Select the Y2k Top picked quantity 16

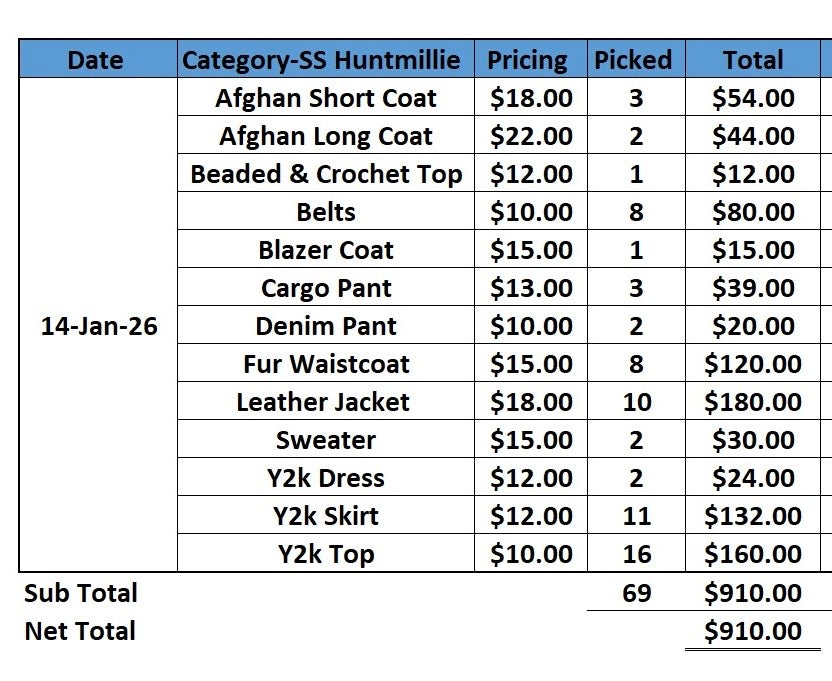click(636, 554)
